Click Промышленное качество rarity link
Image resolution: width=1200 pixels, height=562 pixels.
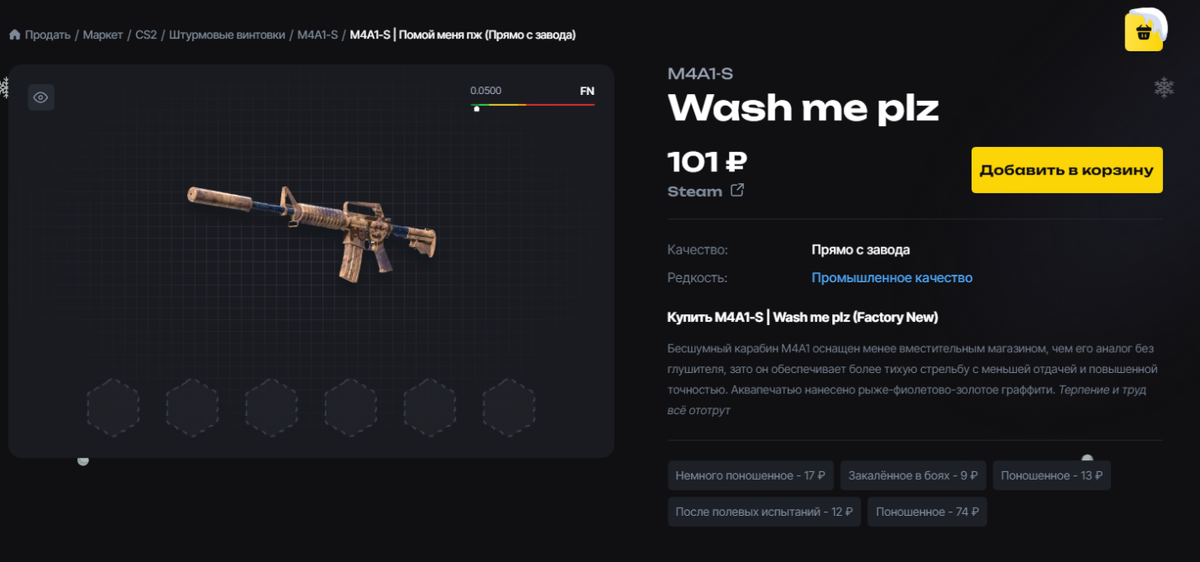click(892, 277)
